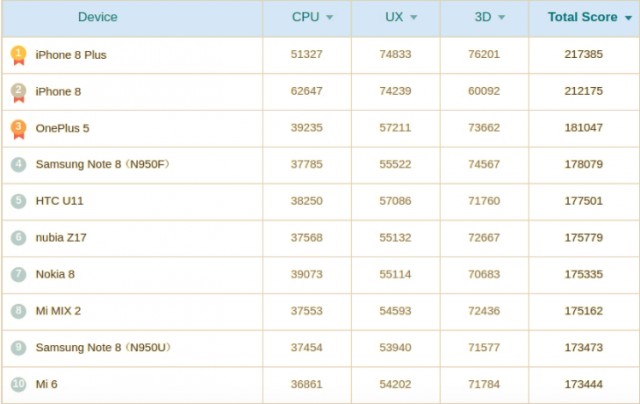
Task: Click UX score 74833
Action: (395, 54)
